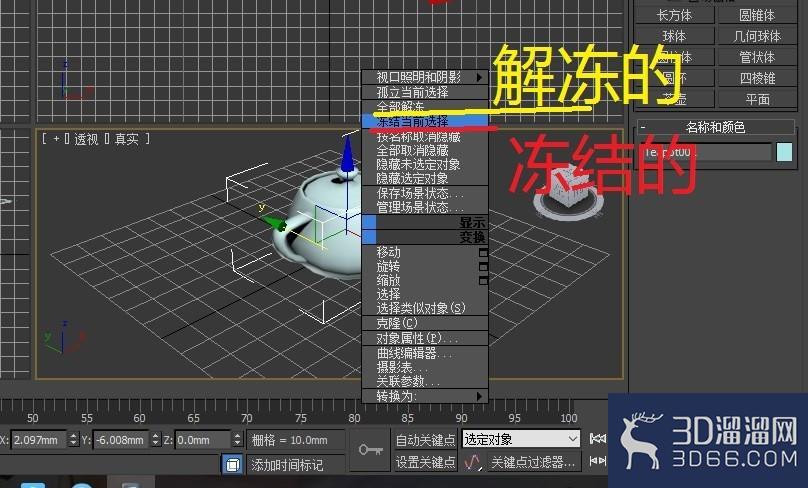The image size is (808, 488).
Task: Choose 管理场景状态... menu entry
Action: (x=425, y=207)
